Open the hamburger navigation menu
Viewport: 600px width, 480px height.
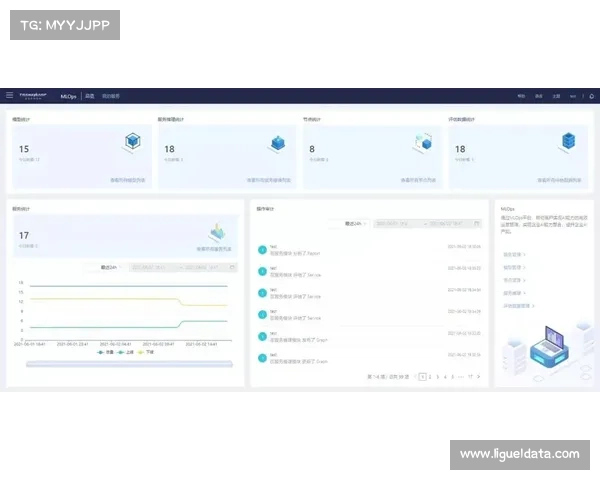10,95
